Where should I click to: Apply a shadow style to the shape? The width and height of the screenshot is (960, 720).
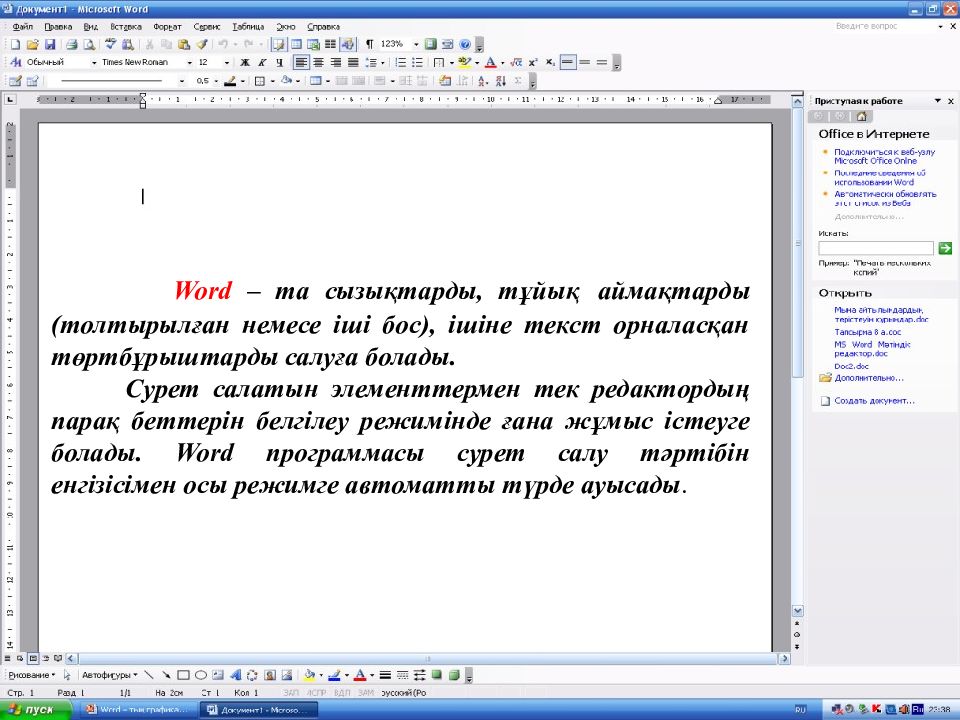[x=437, y=675]
